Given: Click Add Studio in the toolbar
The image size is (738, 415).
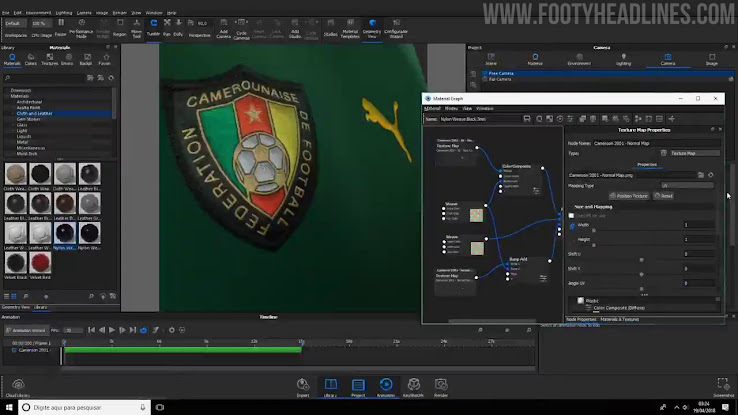Looking at the screenshot, I should [295, 29].
